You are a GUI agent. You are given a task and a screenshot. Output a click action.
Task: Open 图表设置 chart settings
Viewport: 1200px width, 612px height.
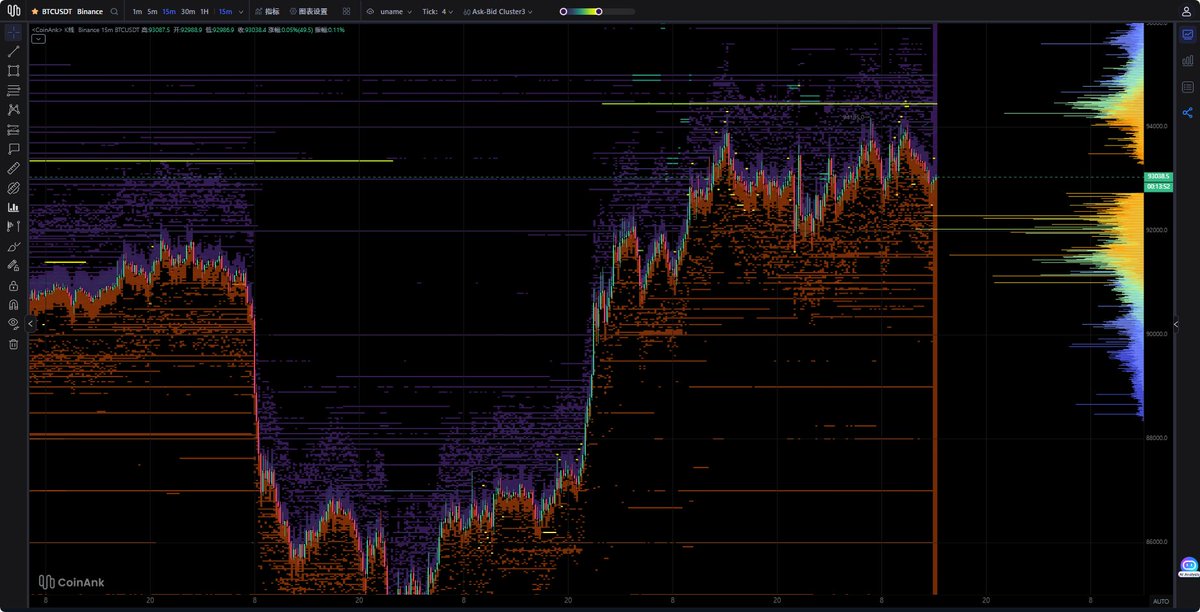pyautogui.click(x=309, y=11)
